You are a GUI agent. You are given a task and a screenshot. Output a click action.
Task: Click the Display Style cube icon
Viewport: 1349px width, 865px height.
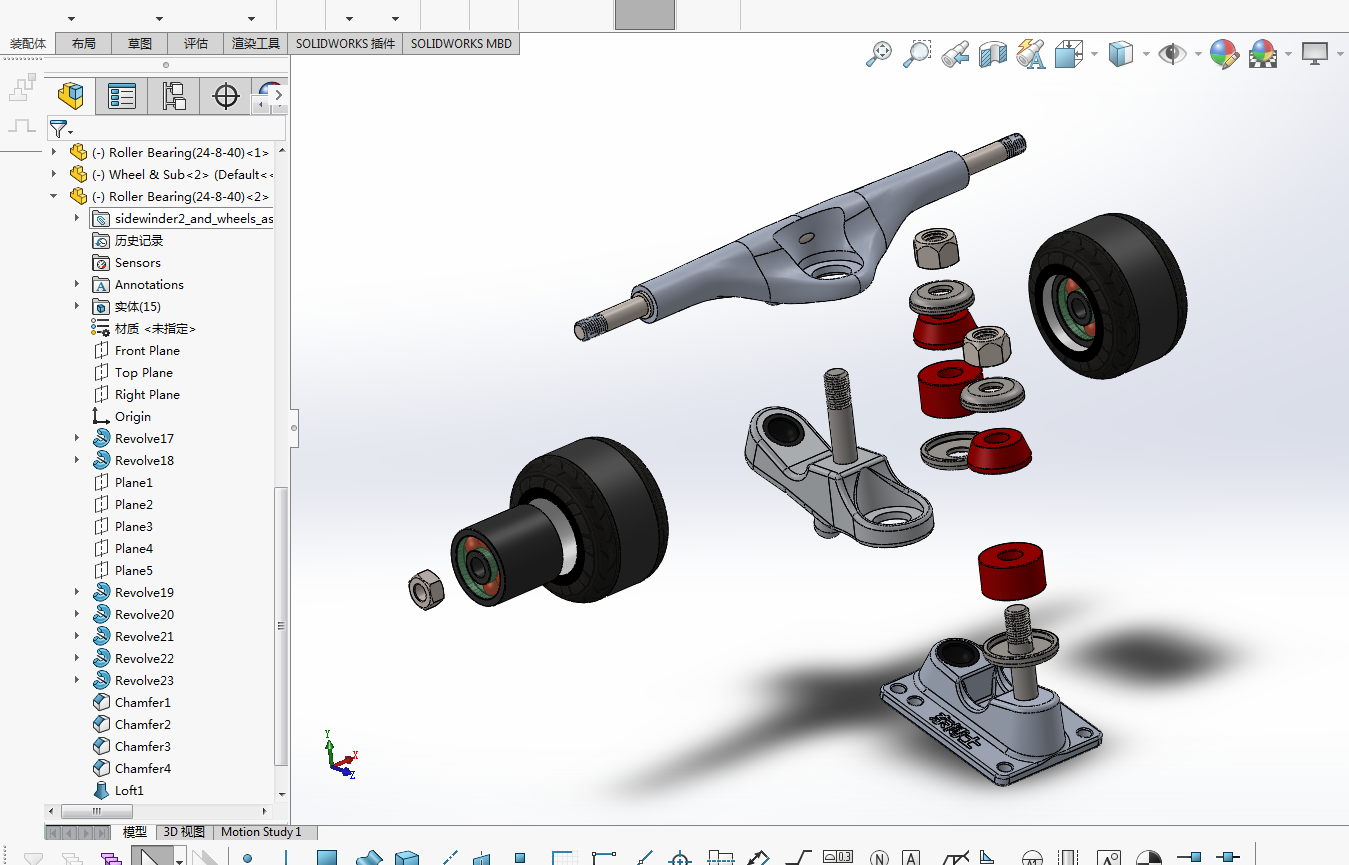pos(1121,54)
